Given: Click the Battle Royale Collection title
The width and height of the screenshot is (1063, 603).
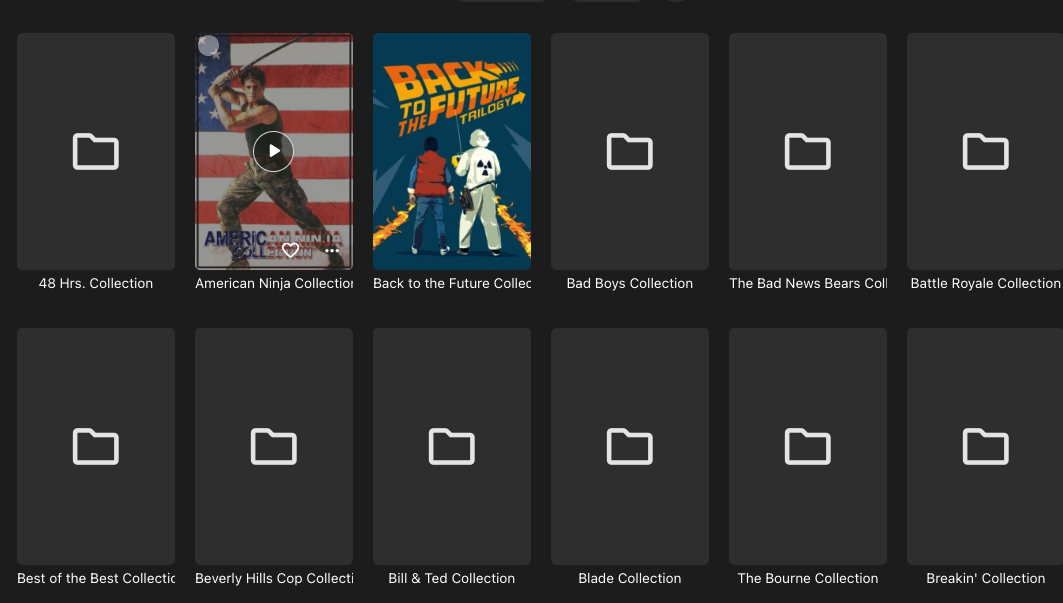Looking at the screenshot, I should [985, 284].
